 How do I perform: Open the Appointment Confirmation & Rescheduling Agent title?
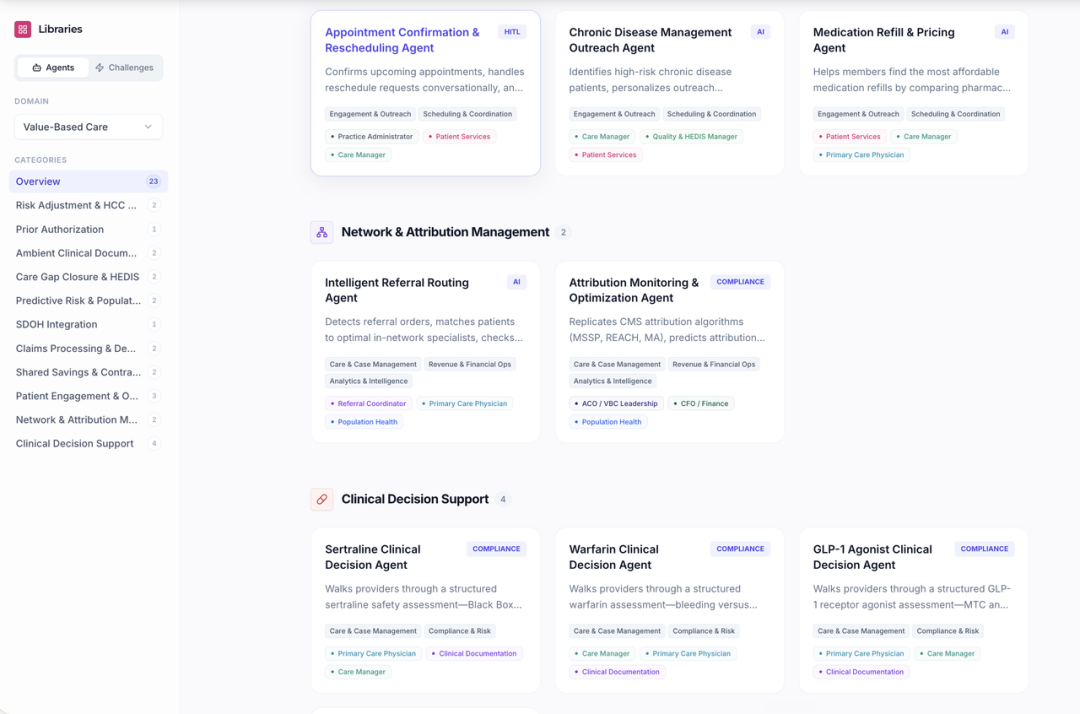(402, 40)
